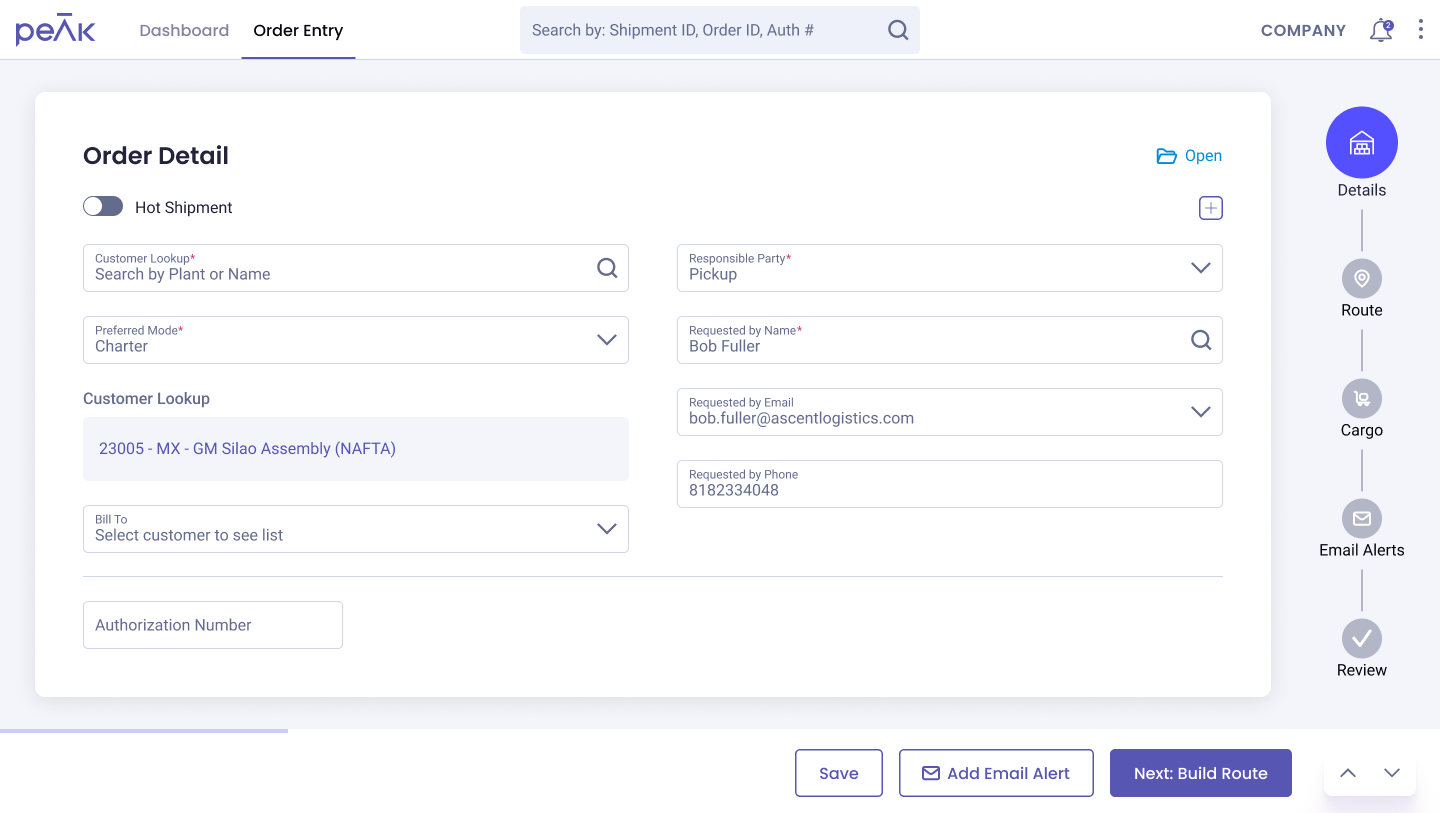This screenshot has height=813, width=1440.
Task: Focus the Customer Lookup search field
Action: coord(356,268)
